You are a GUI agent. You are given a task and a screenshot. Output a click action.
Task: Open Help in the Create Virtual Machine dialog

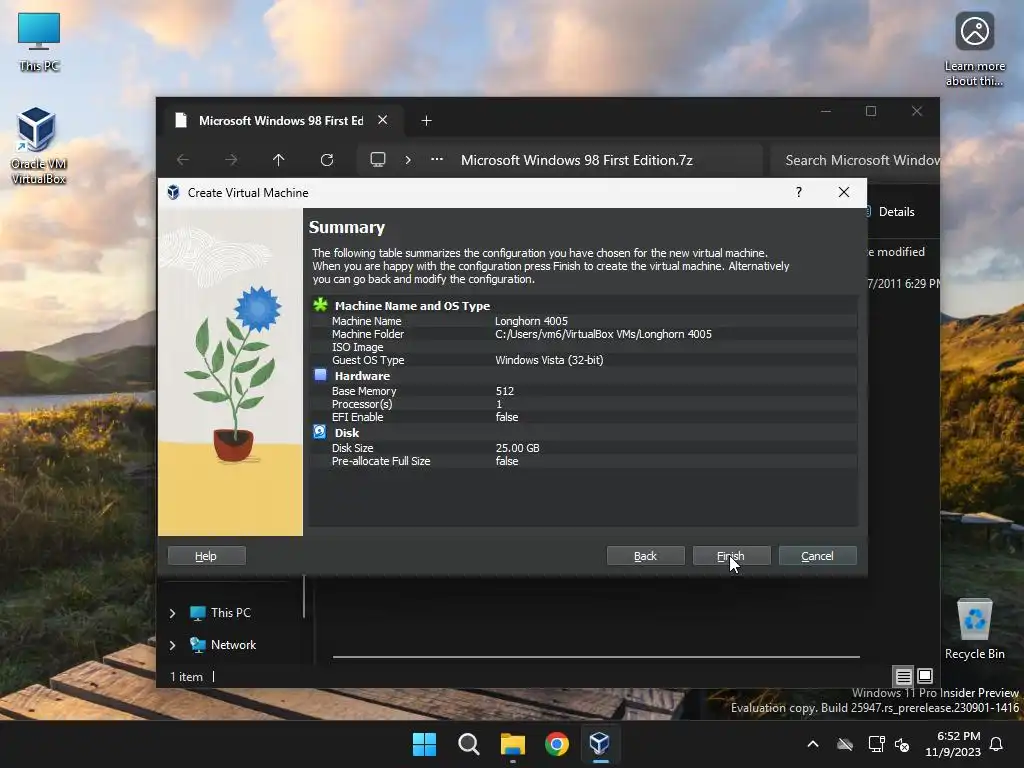pos(206,556)
